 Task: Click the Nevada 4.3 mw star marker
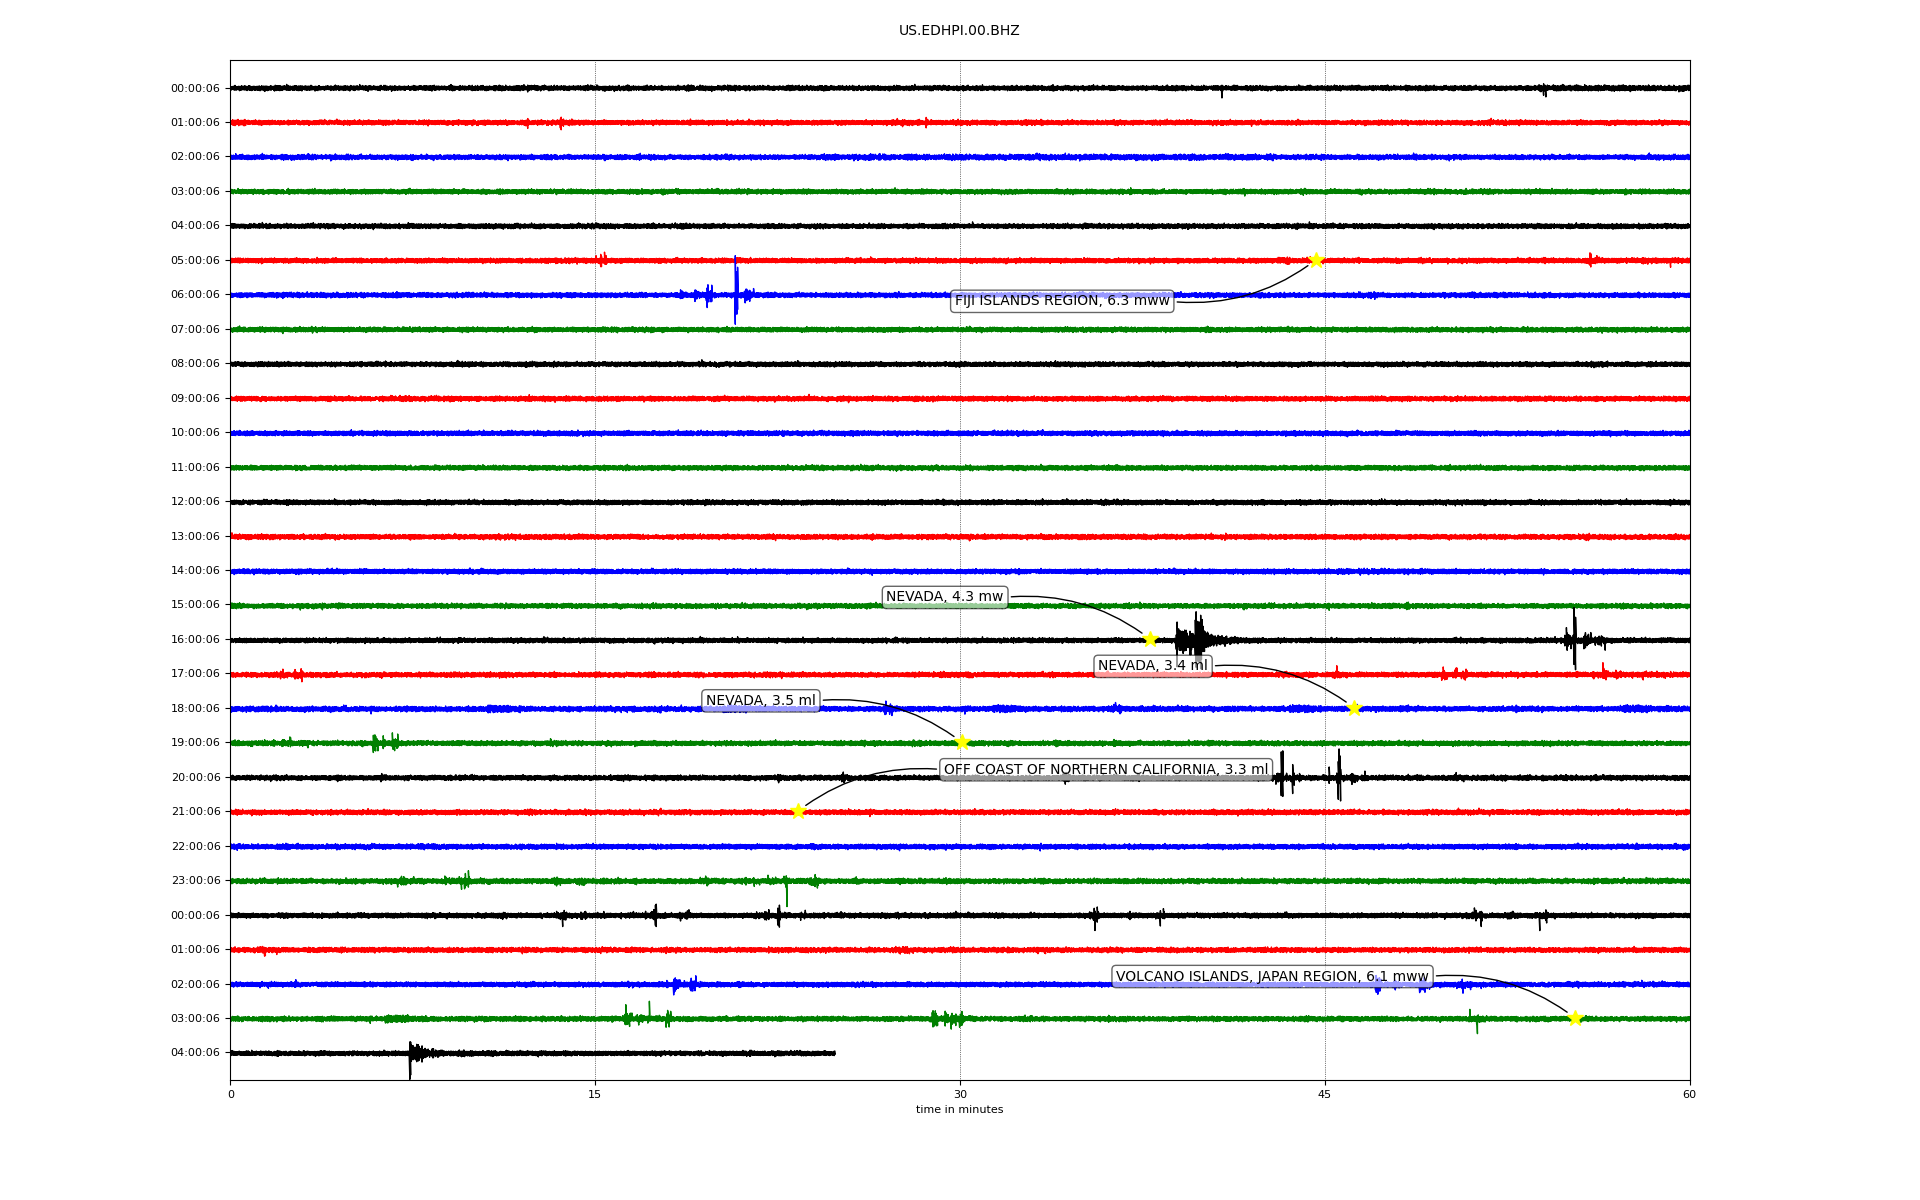pos(1150,639)
